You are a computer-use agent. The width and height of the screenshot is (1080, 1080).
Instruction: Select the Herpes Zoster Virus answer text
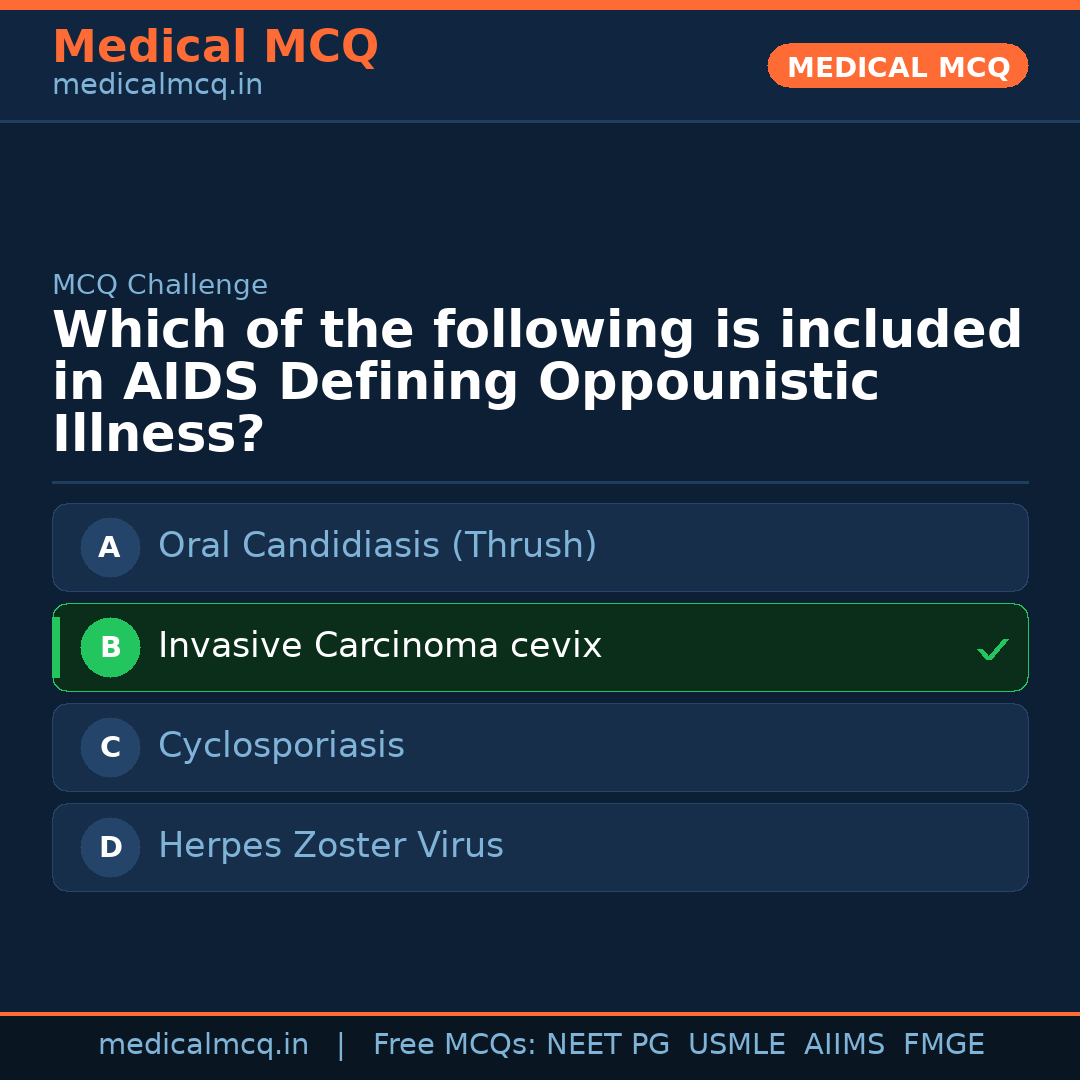click(330, 846)
